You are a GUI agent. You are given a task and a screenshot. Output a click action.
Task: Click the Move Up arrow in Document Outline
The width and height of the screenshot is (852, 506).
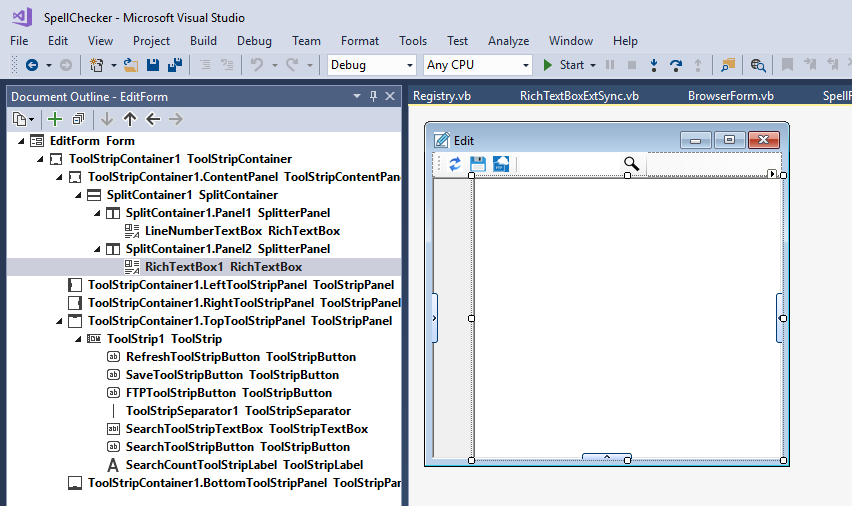tap(130, 119)
